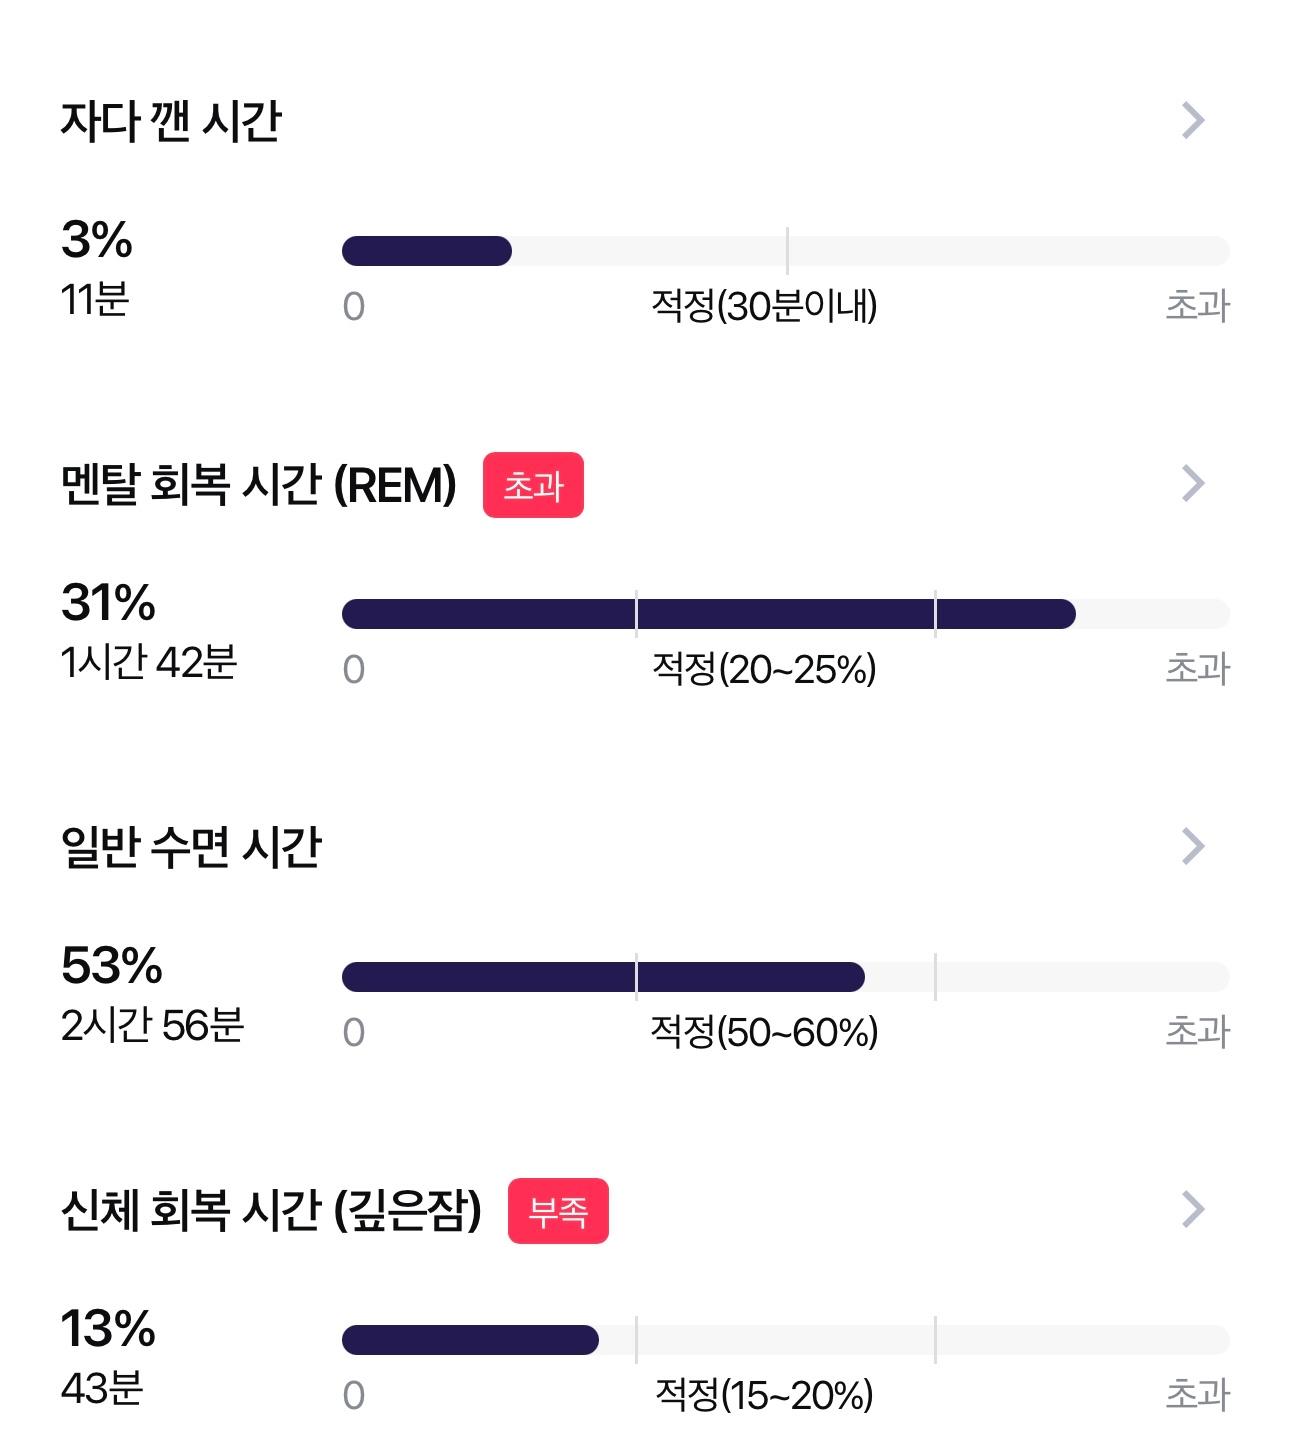Click the 일반 수면 53% progress bar
The width and height of the screenshot is (1290, 1454).
click(785, 977)
